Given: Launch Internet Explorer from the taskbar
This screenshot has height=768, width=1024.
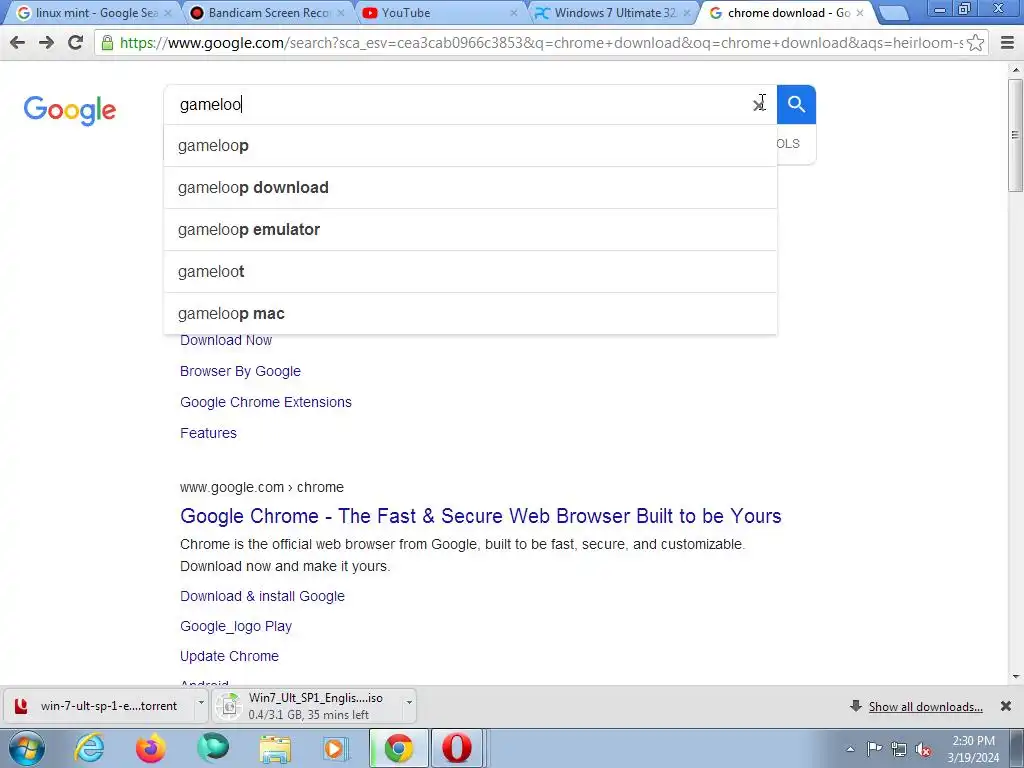Looking at the screenshot, I should pos(89,748).
